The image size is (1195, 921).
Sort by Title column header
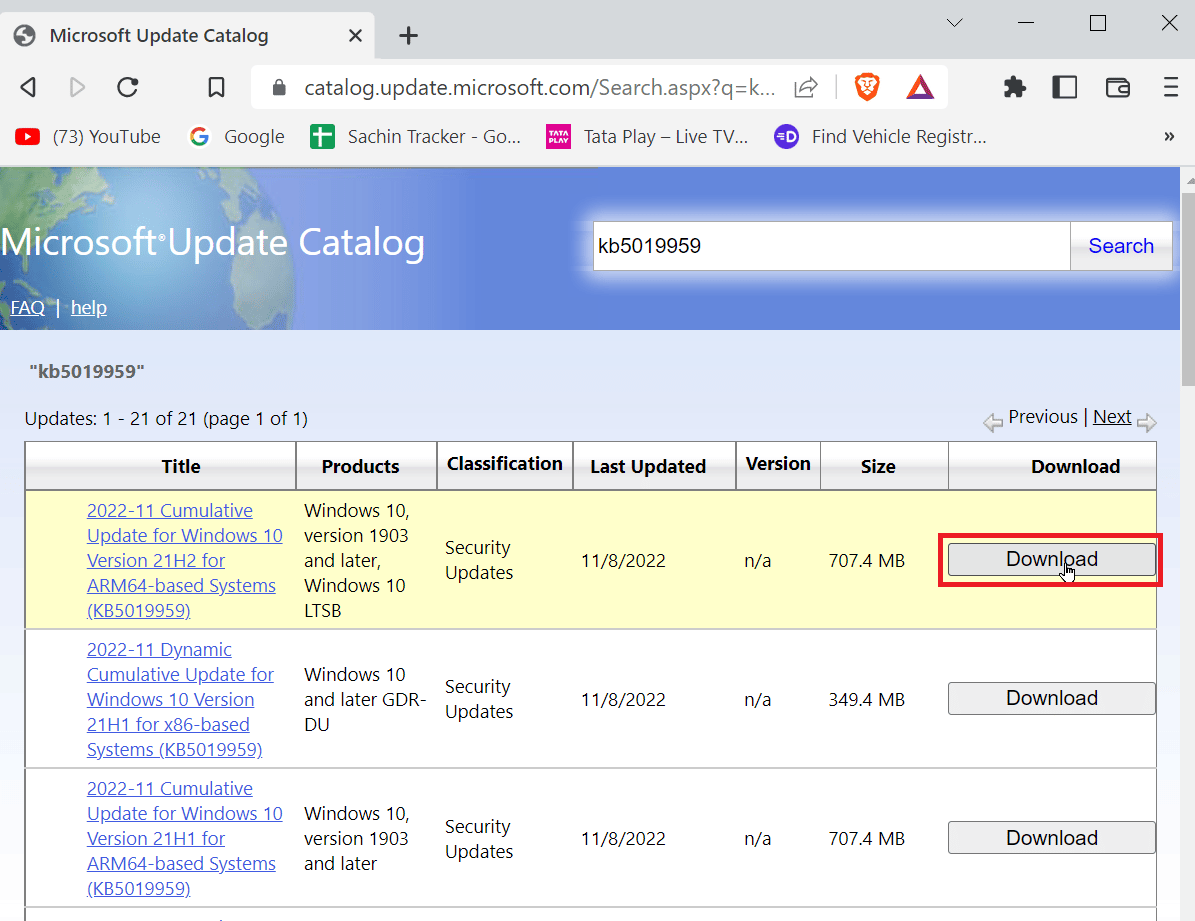point(181,467)
